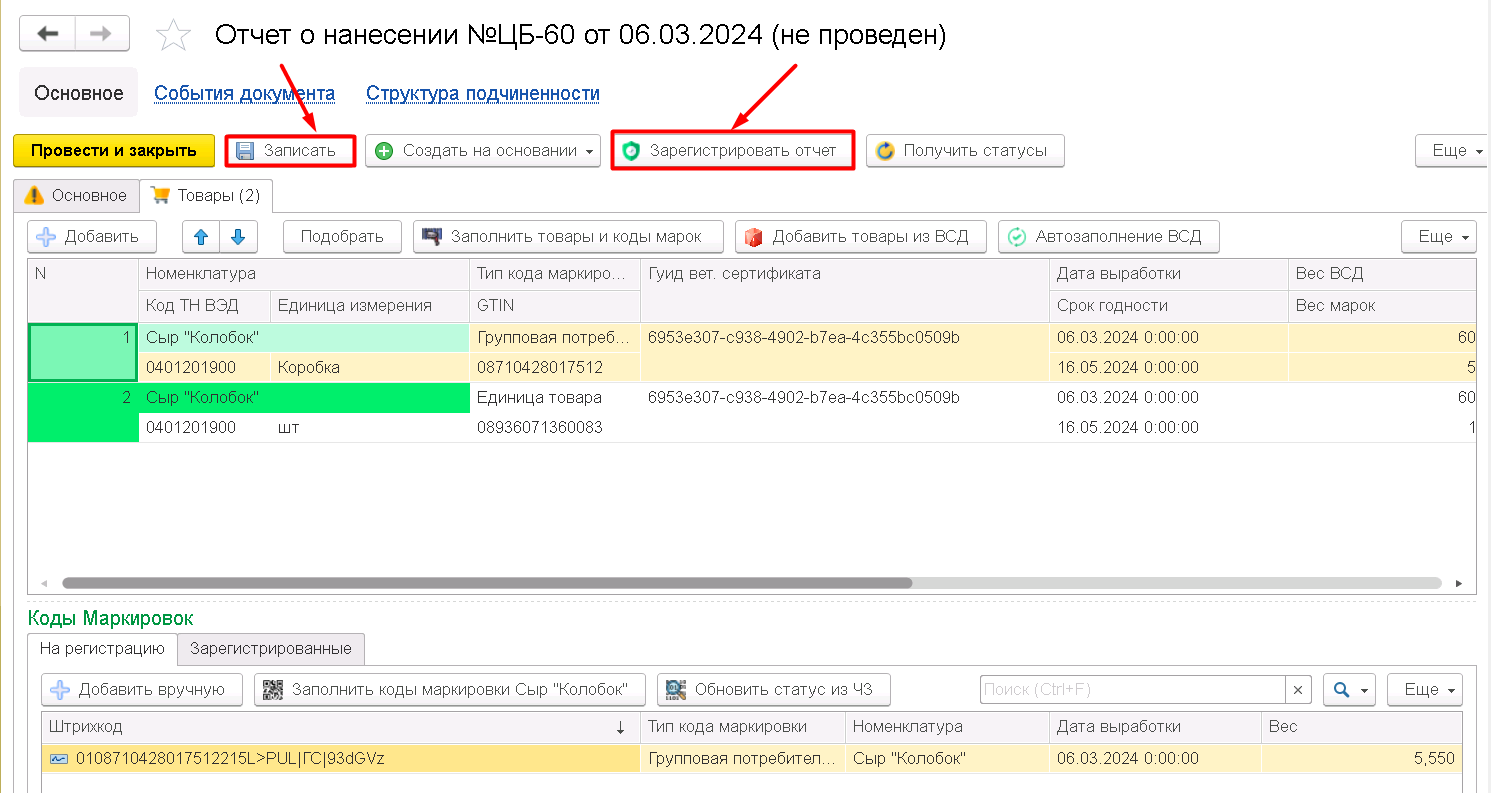Click Вес column header in codes table
The width and height of the screenshot is (1491, 793).
(1361, 727)
